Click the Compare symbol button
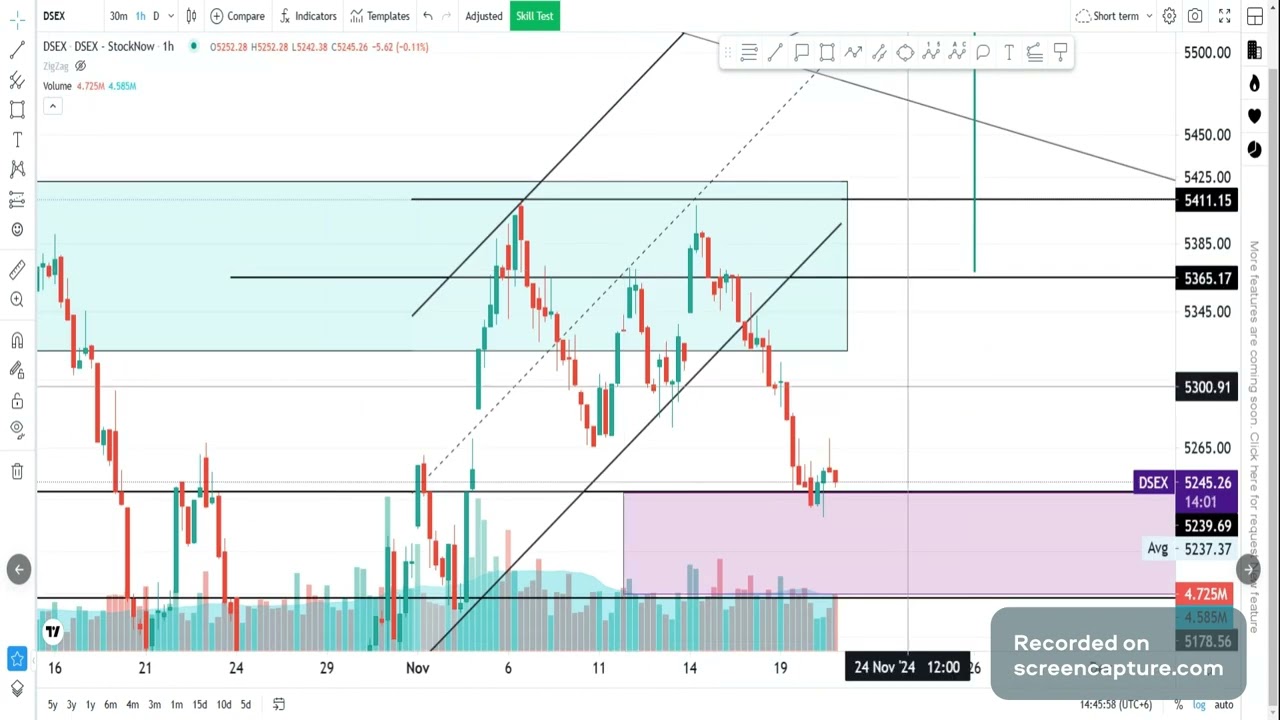1280x720 pixels. (x=238, y=16)
